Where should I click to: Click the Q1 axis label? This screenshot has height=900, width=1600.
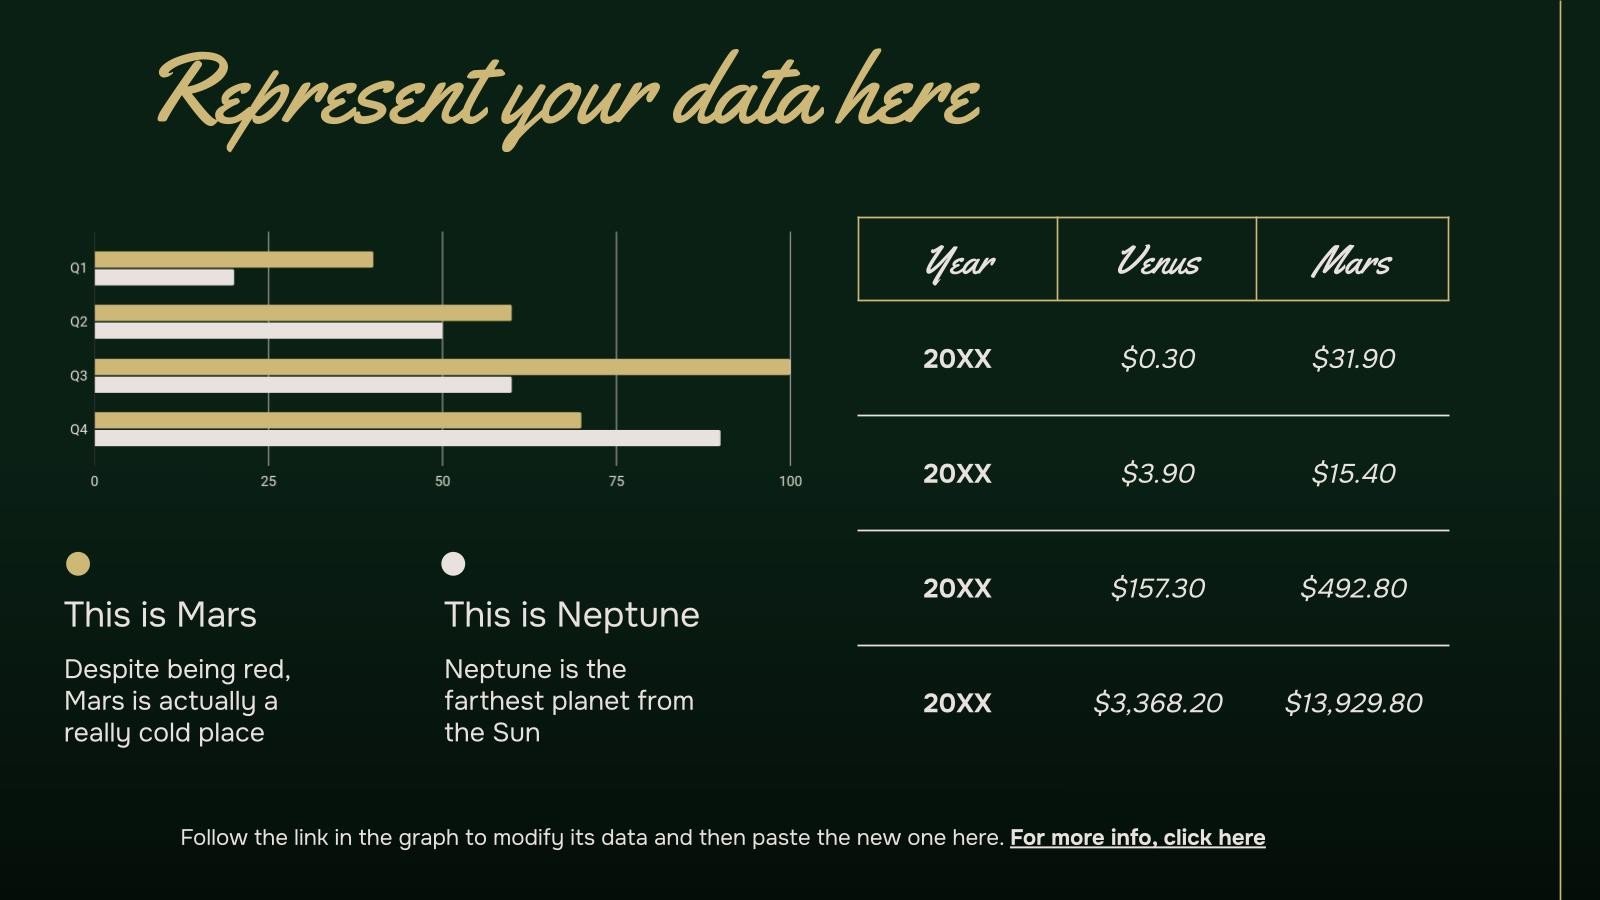[78, 268]
